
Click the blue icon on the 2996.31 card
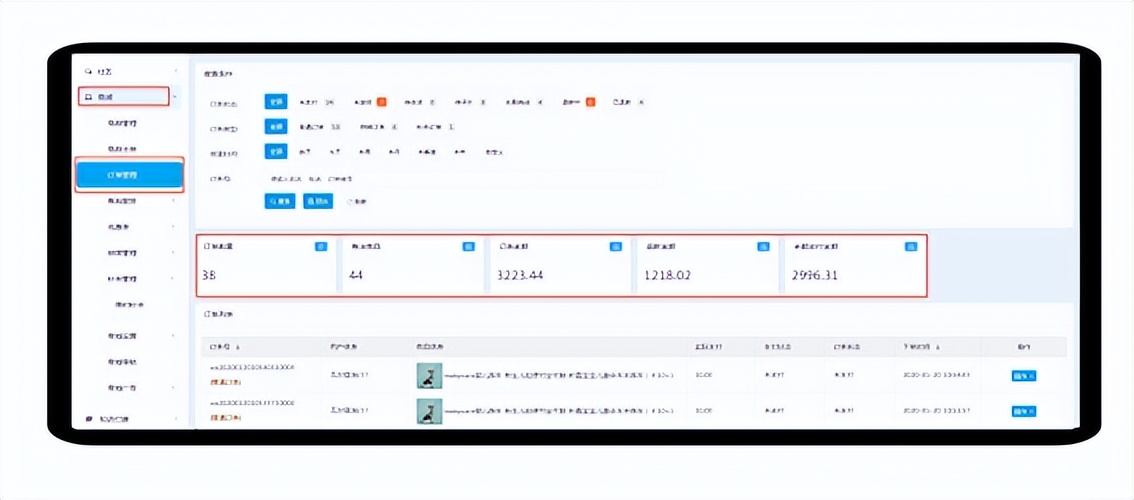point(911,247)
